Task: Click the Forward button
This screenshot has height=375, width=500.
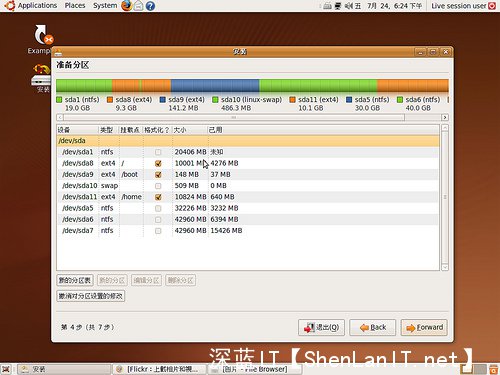Action: click(x=424, y=328)
